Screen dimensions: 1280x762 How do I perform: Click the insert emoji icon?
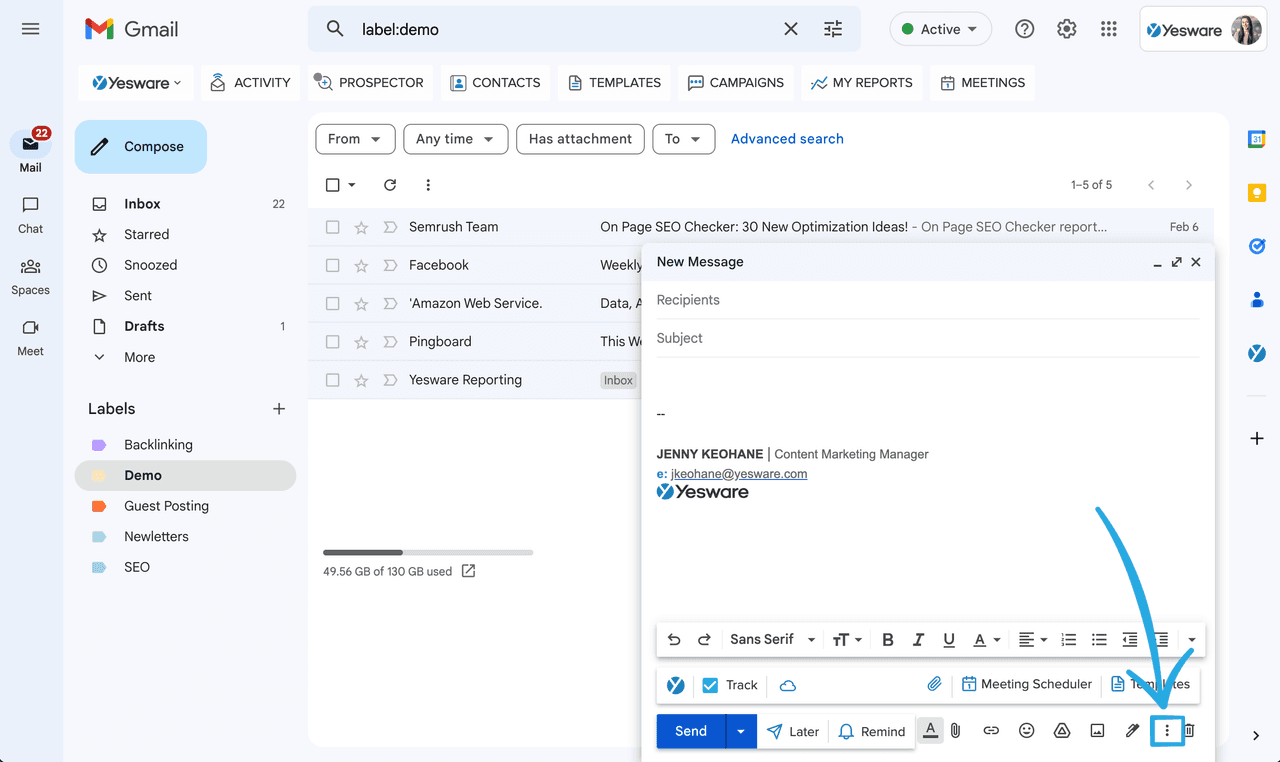pyautogui.click(x=1026, y=731)
